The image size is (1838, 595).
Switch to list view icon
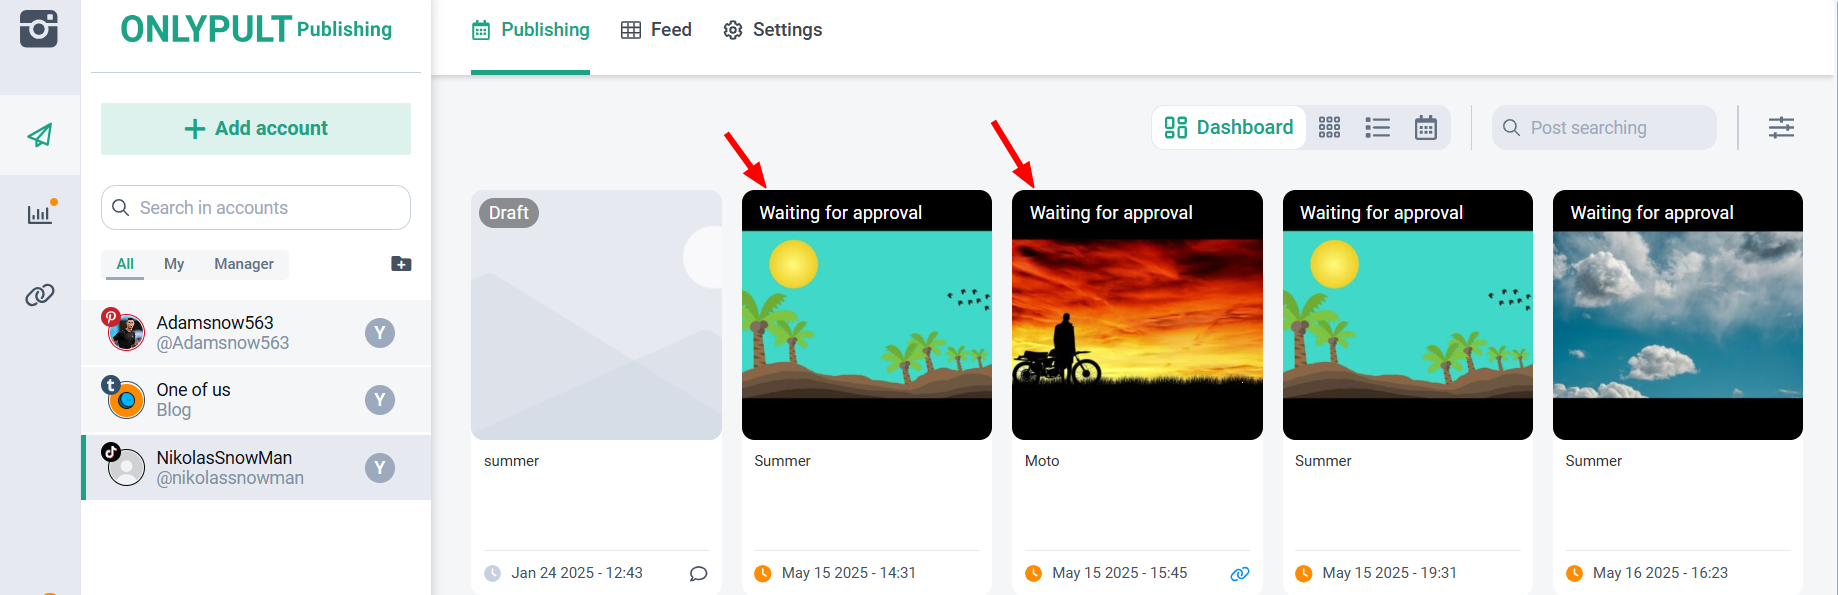pyautogui.click(x=1377, y=128)
